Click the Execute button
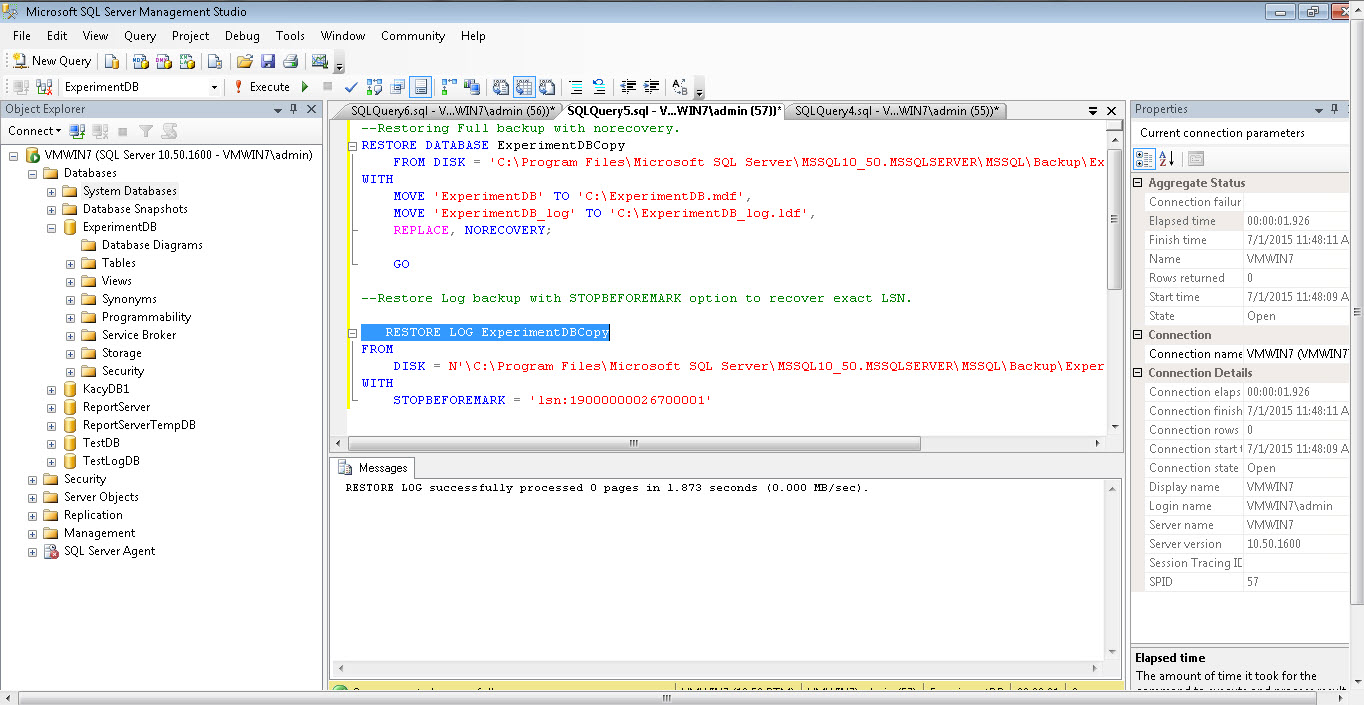Image resolution: width=1364 pixels, height=705 pixels. 260,87
